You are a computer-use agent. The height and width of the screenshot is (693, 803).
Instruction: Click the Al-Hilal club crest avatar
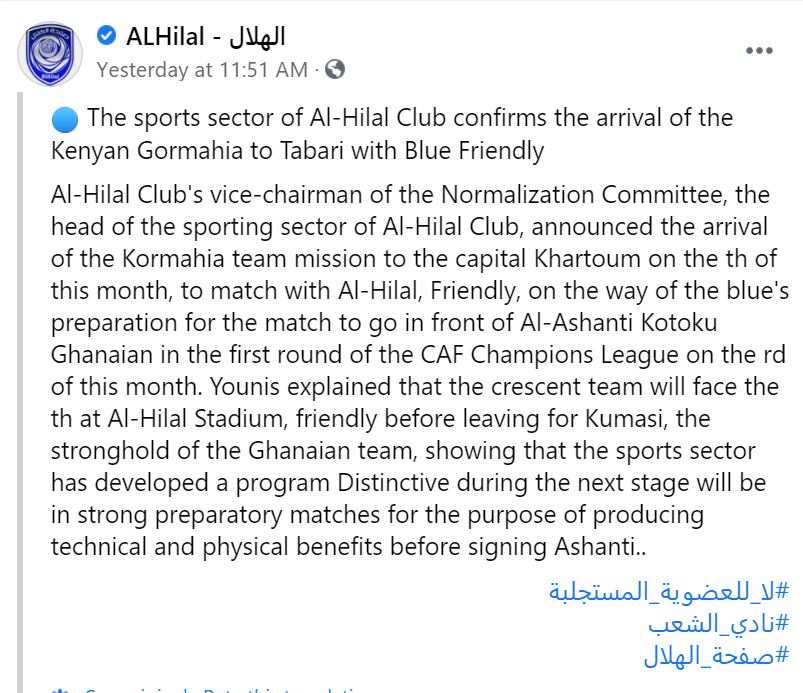coord(50,54)
